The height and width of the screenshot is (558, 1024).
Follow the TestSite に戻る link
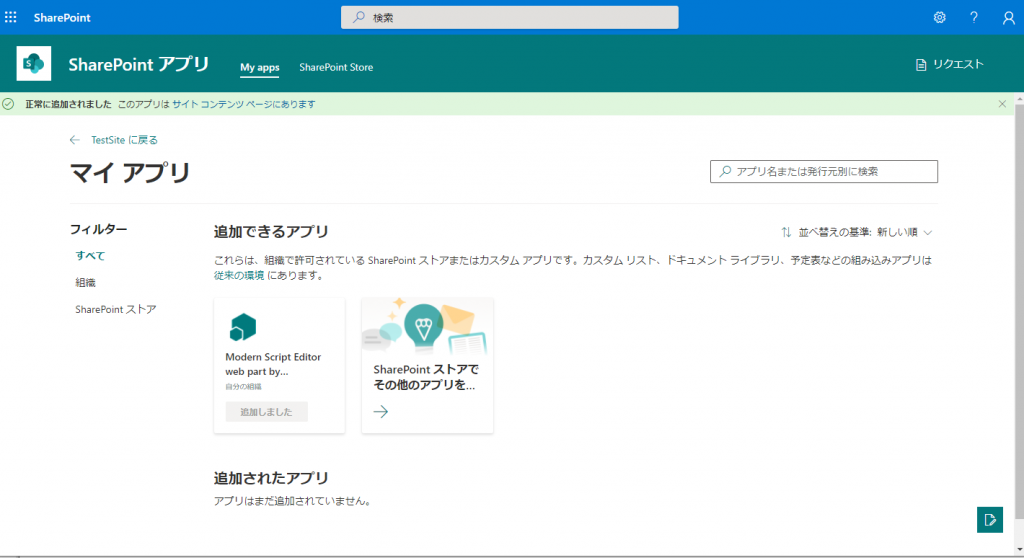pos(124,140)
